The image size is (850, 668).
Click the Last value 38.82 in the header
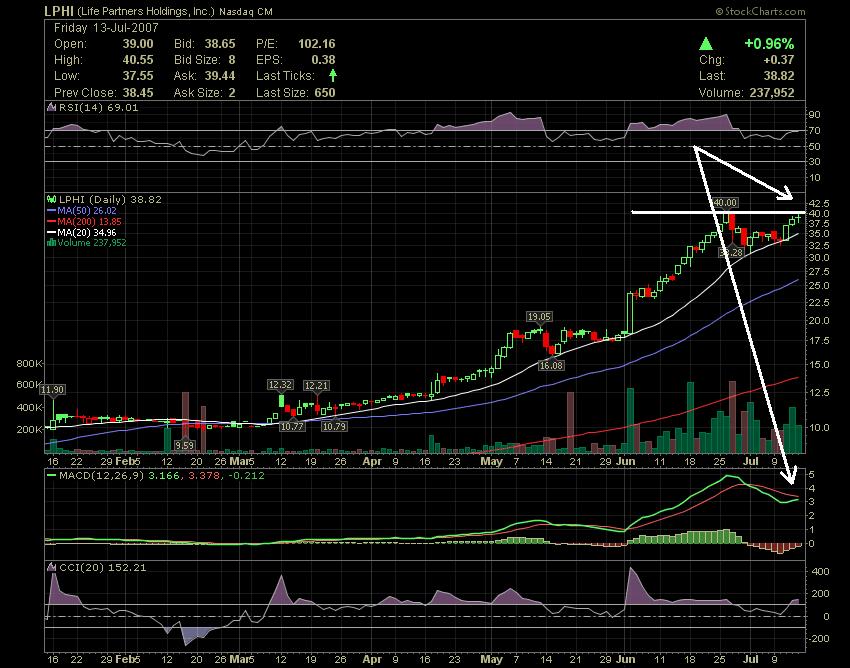click(779, 76)
